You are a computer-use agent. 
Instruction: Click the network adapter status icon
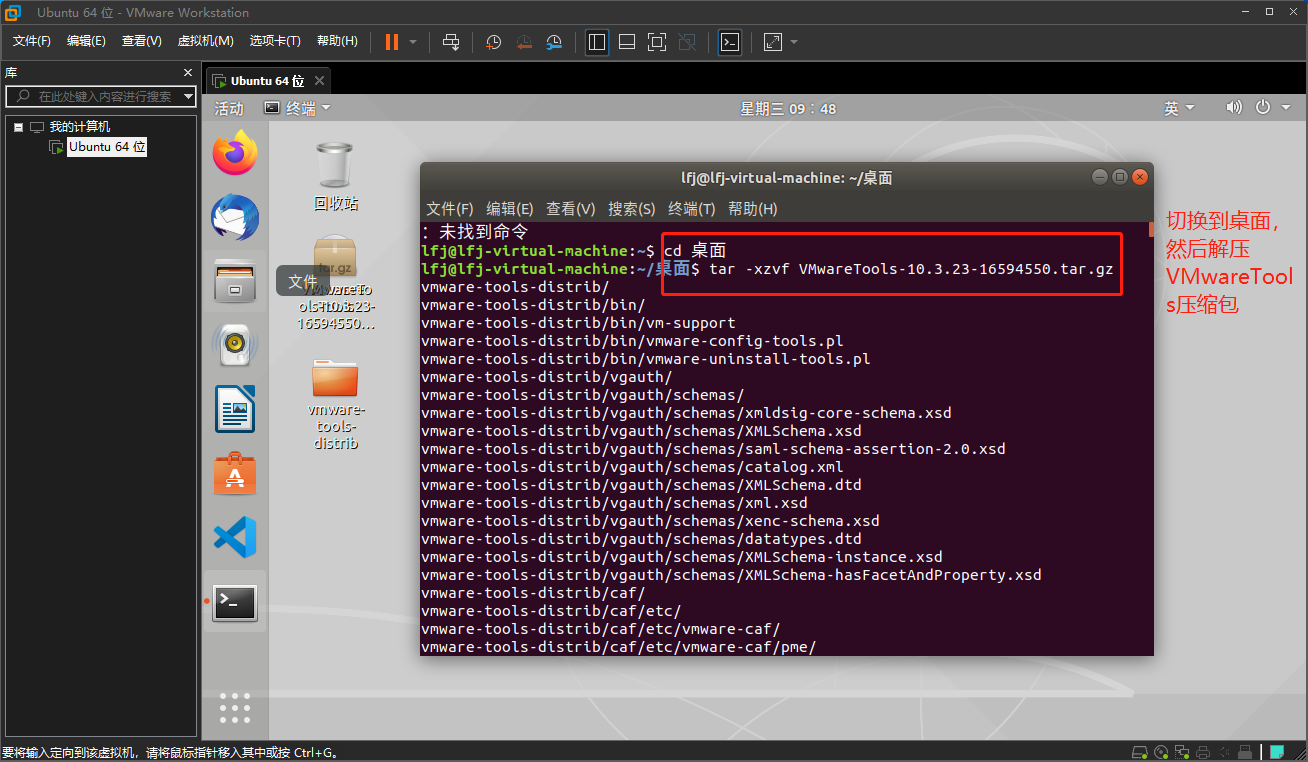1183,752
